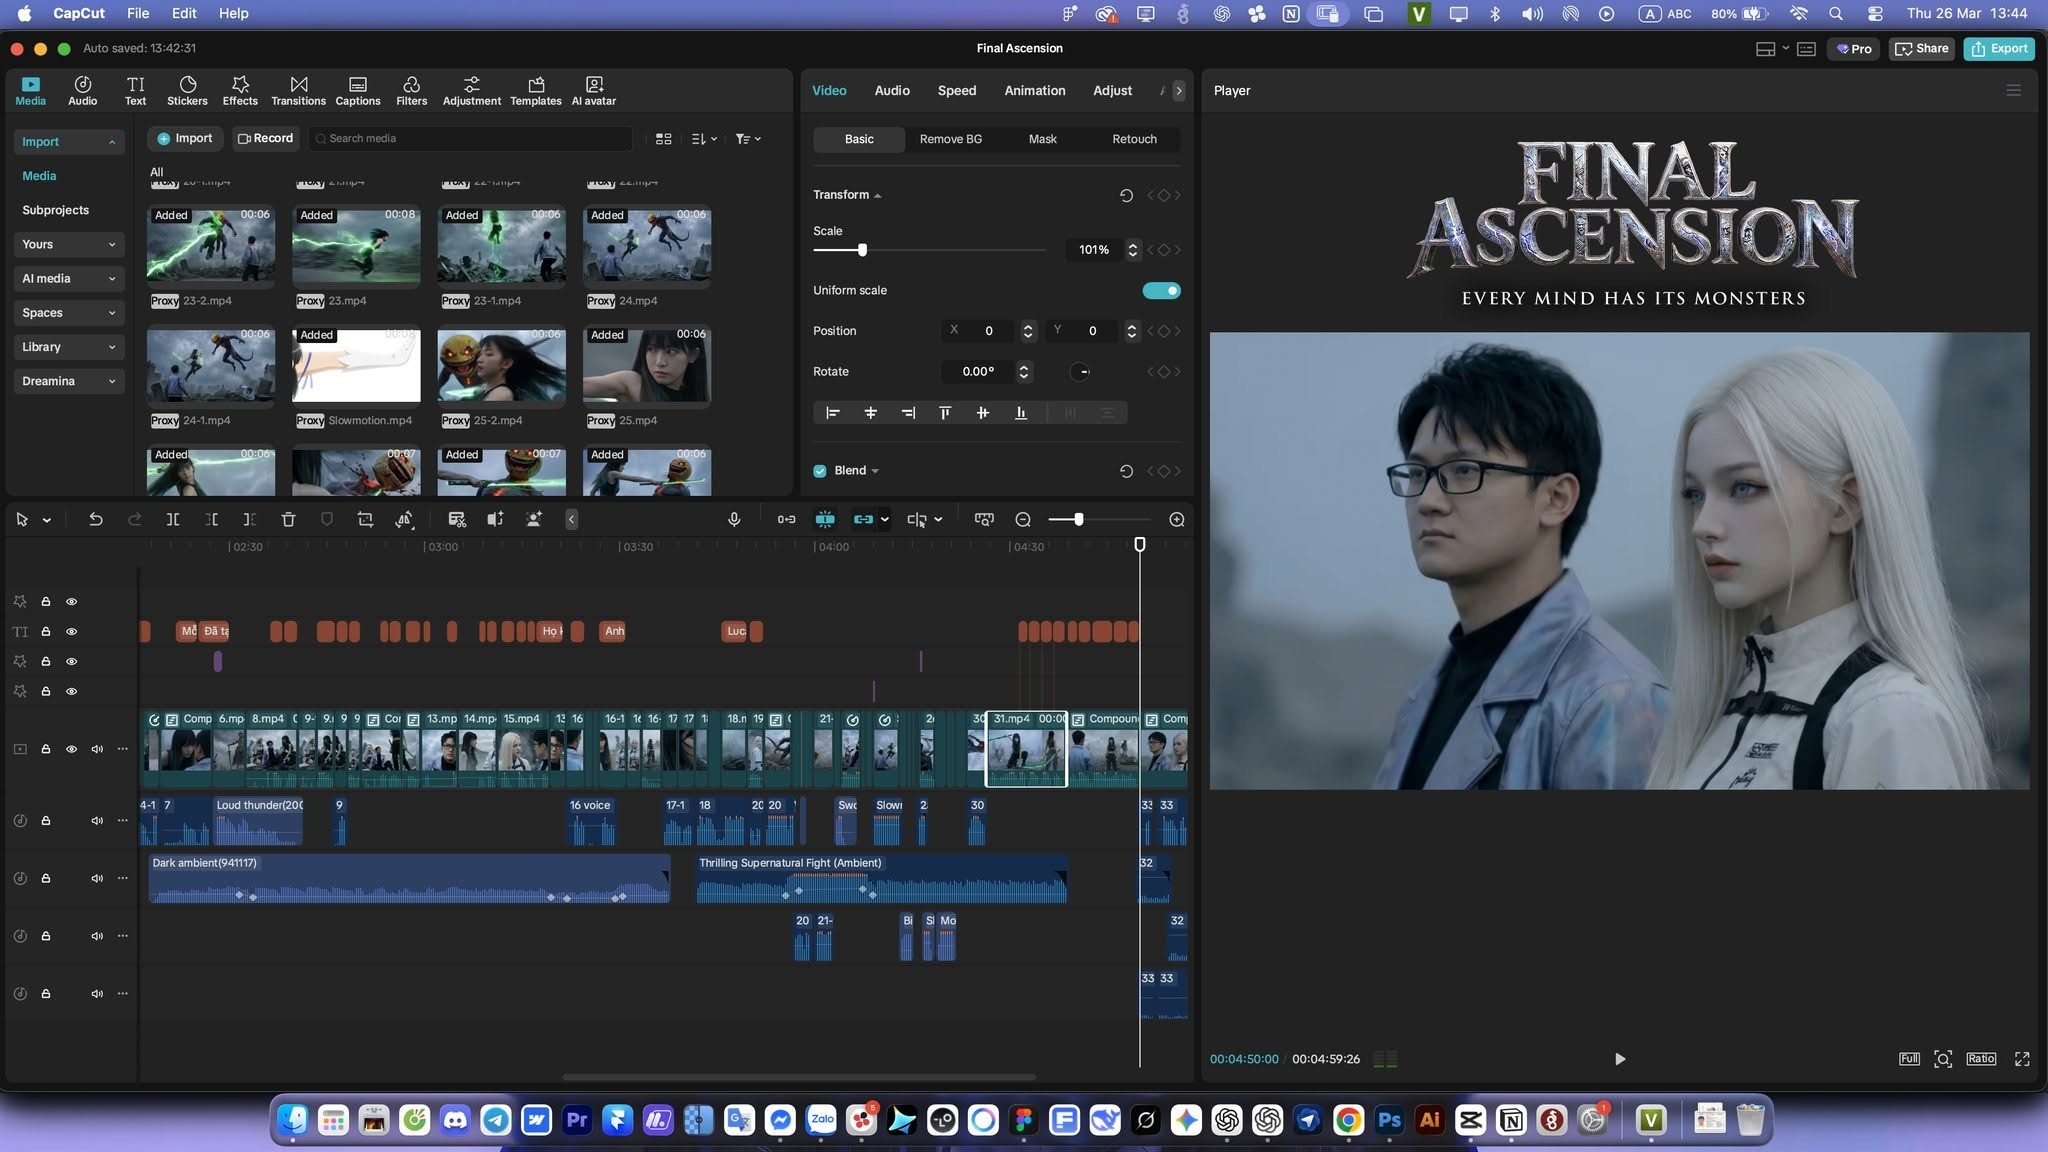2048x1152 pixels.
Task: Click the undo arrow in timeline toolbar
Action: tap(96, 519)
